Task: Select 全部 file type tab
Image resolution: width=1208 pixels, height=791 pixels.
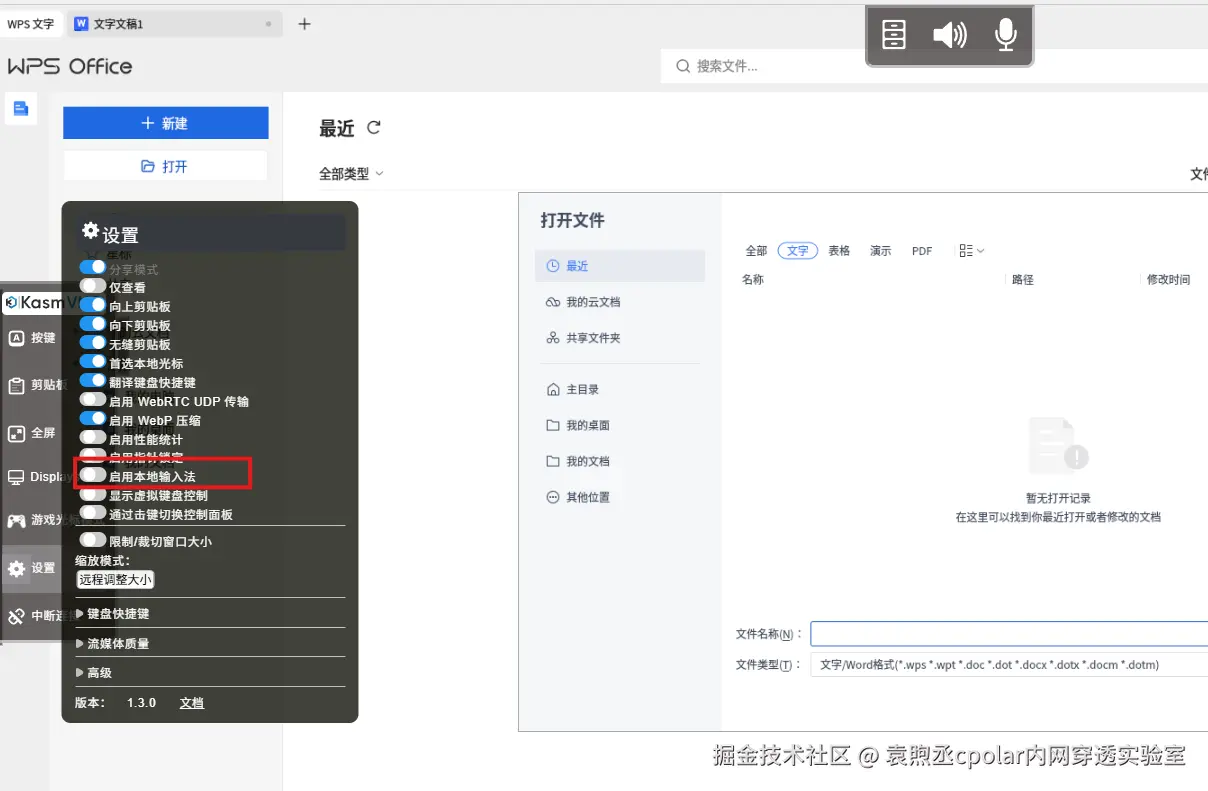Action: click(x=756, y=251)
